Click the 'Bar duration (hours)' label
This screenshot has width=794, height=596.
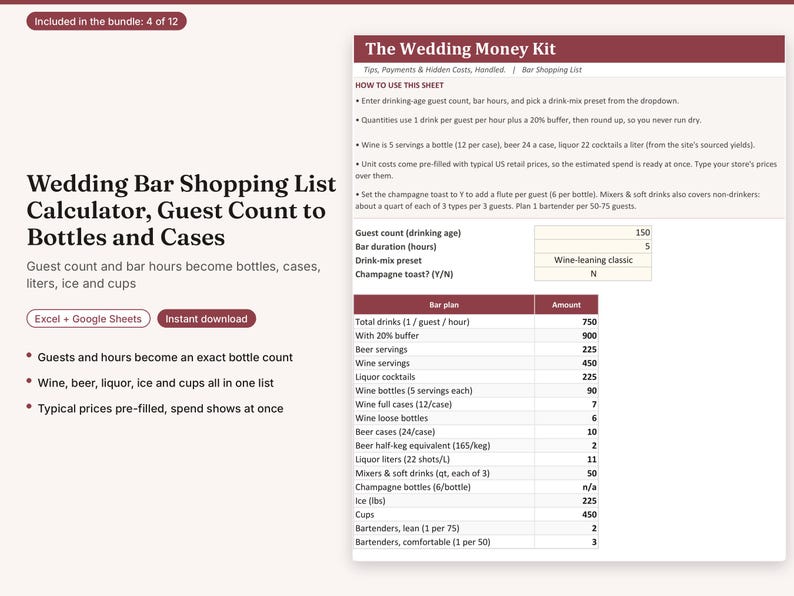point(395,247)
